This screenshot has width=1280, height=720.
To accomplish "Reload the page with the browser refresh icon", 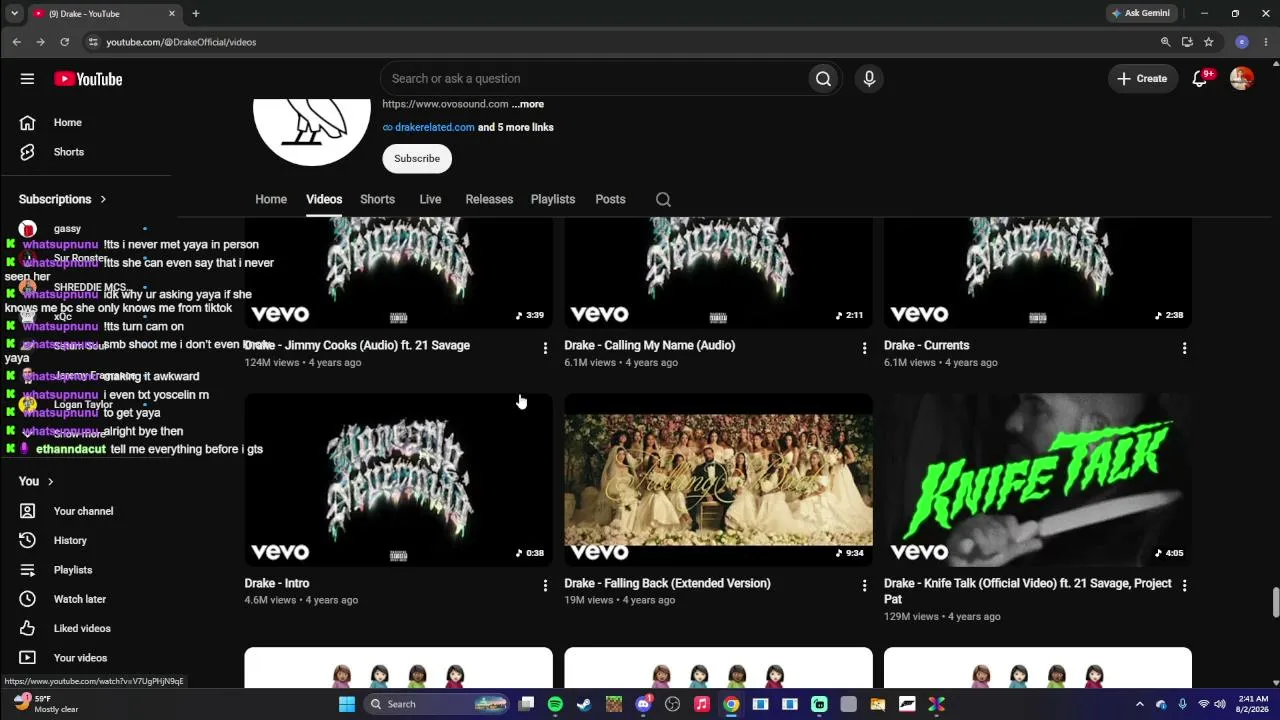I will pyautogui.click(x=64, y=42).
